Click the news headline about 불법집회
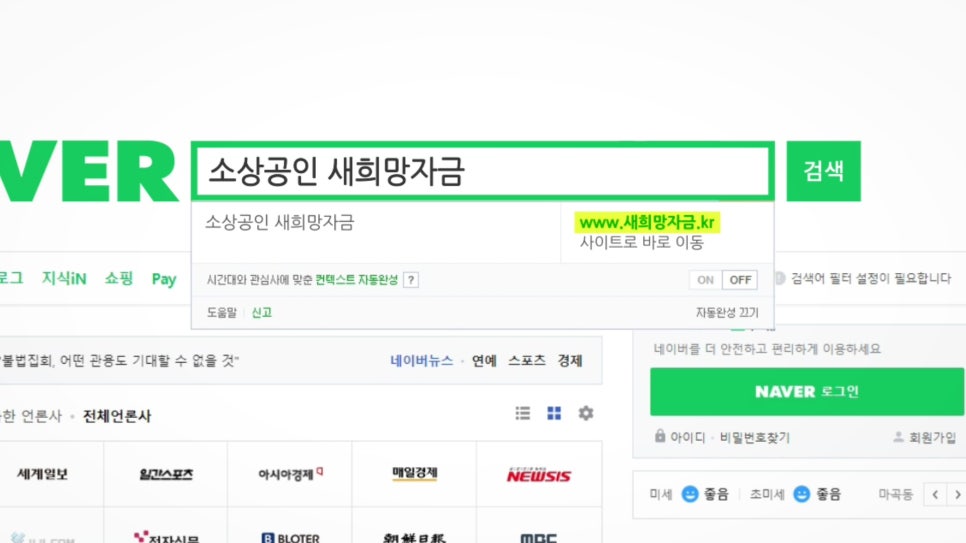This screenshot has width=966, height=543. point(120,361)
